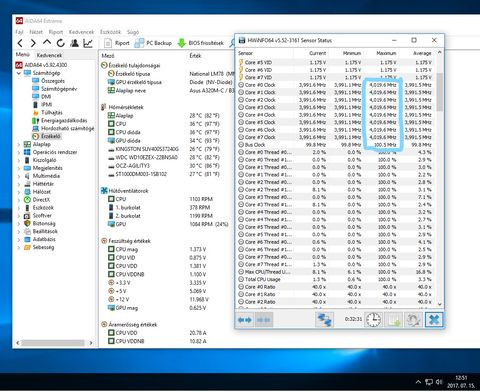
Task: Open the Fájl menu
Action: point(19,32)
